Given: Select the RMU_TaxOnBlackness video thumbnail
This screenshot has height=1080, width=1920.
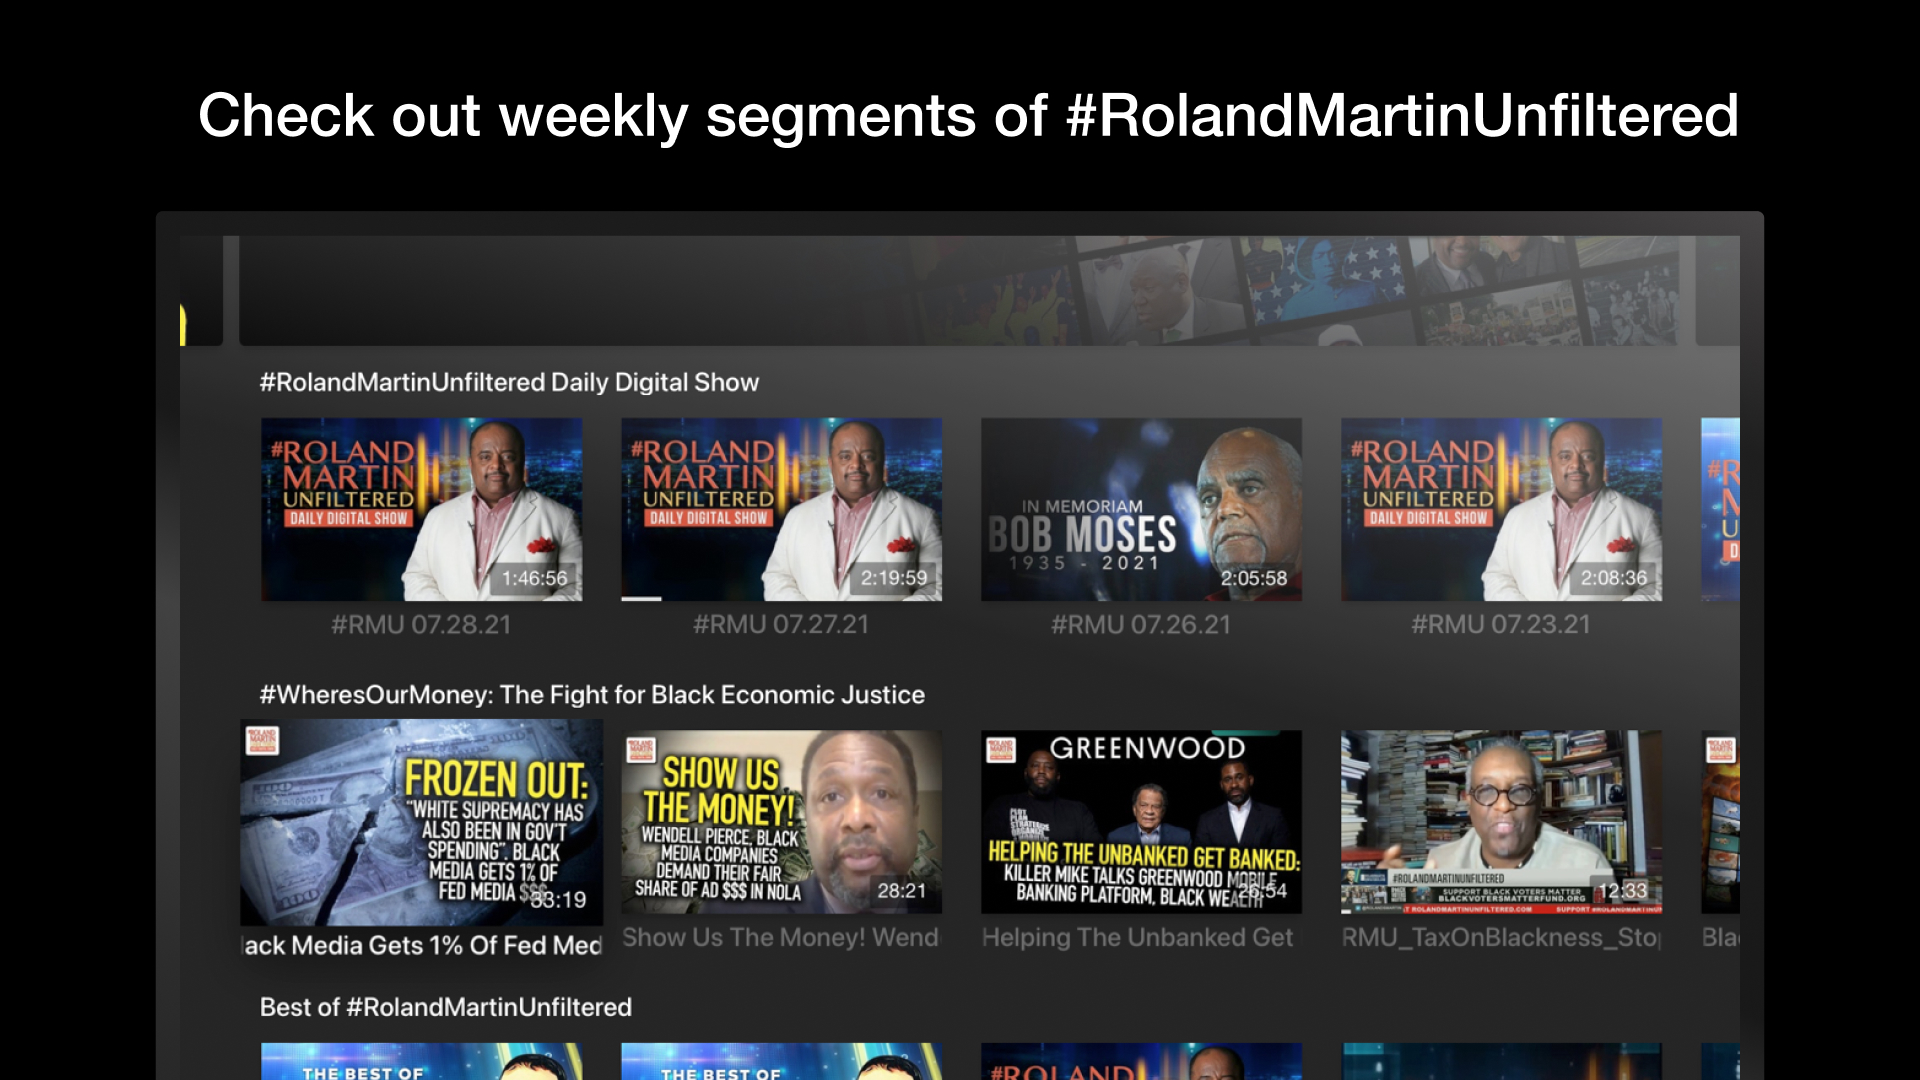Looking at the screenshot, I should [x=1501, y=821].
